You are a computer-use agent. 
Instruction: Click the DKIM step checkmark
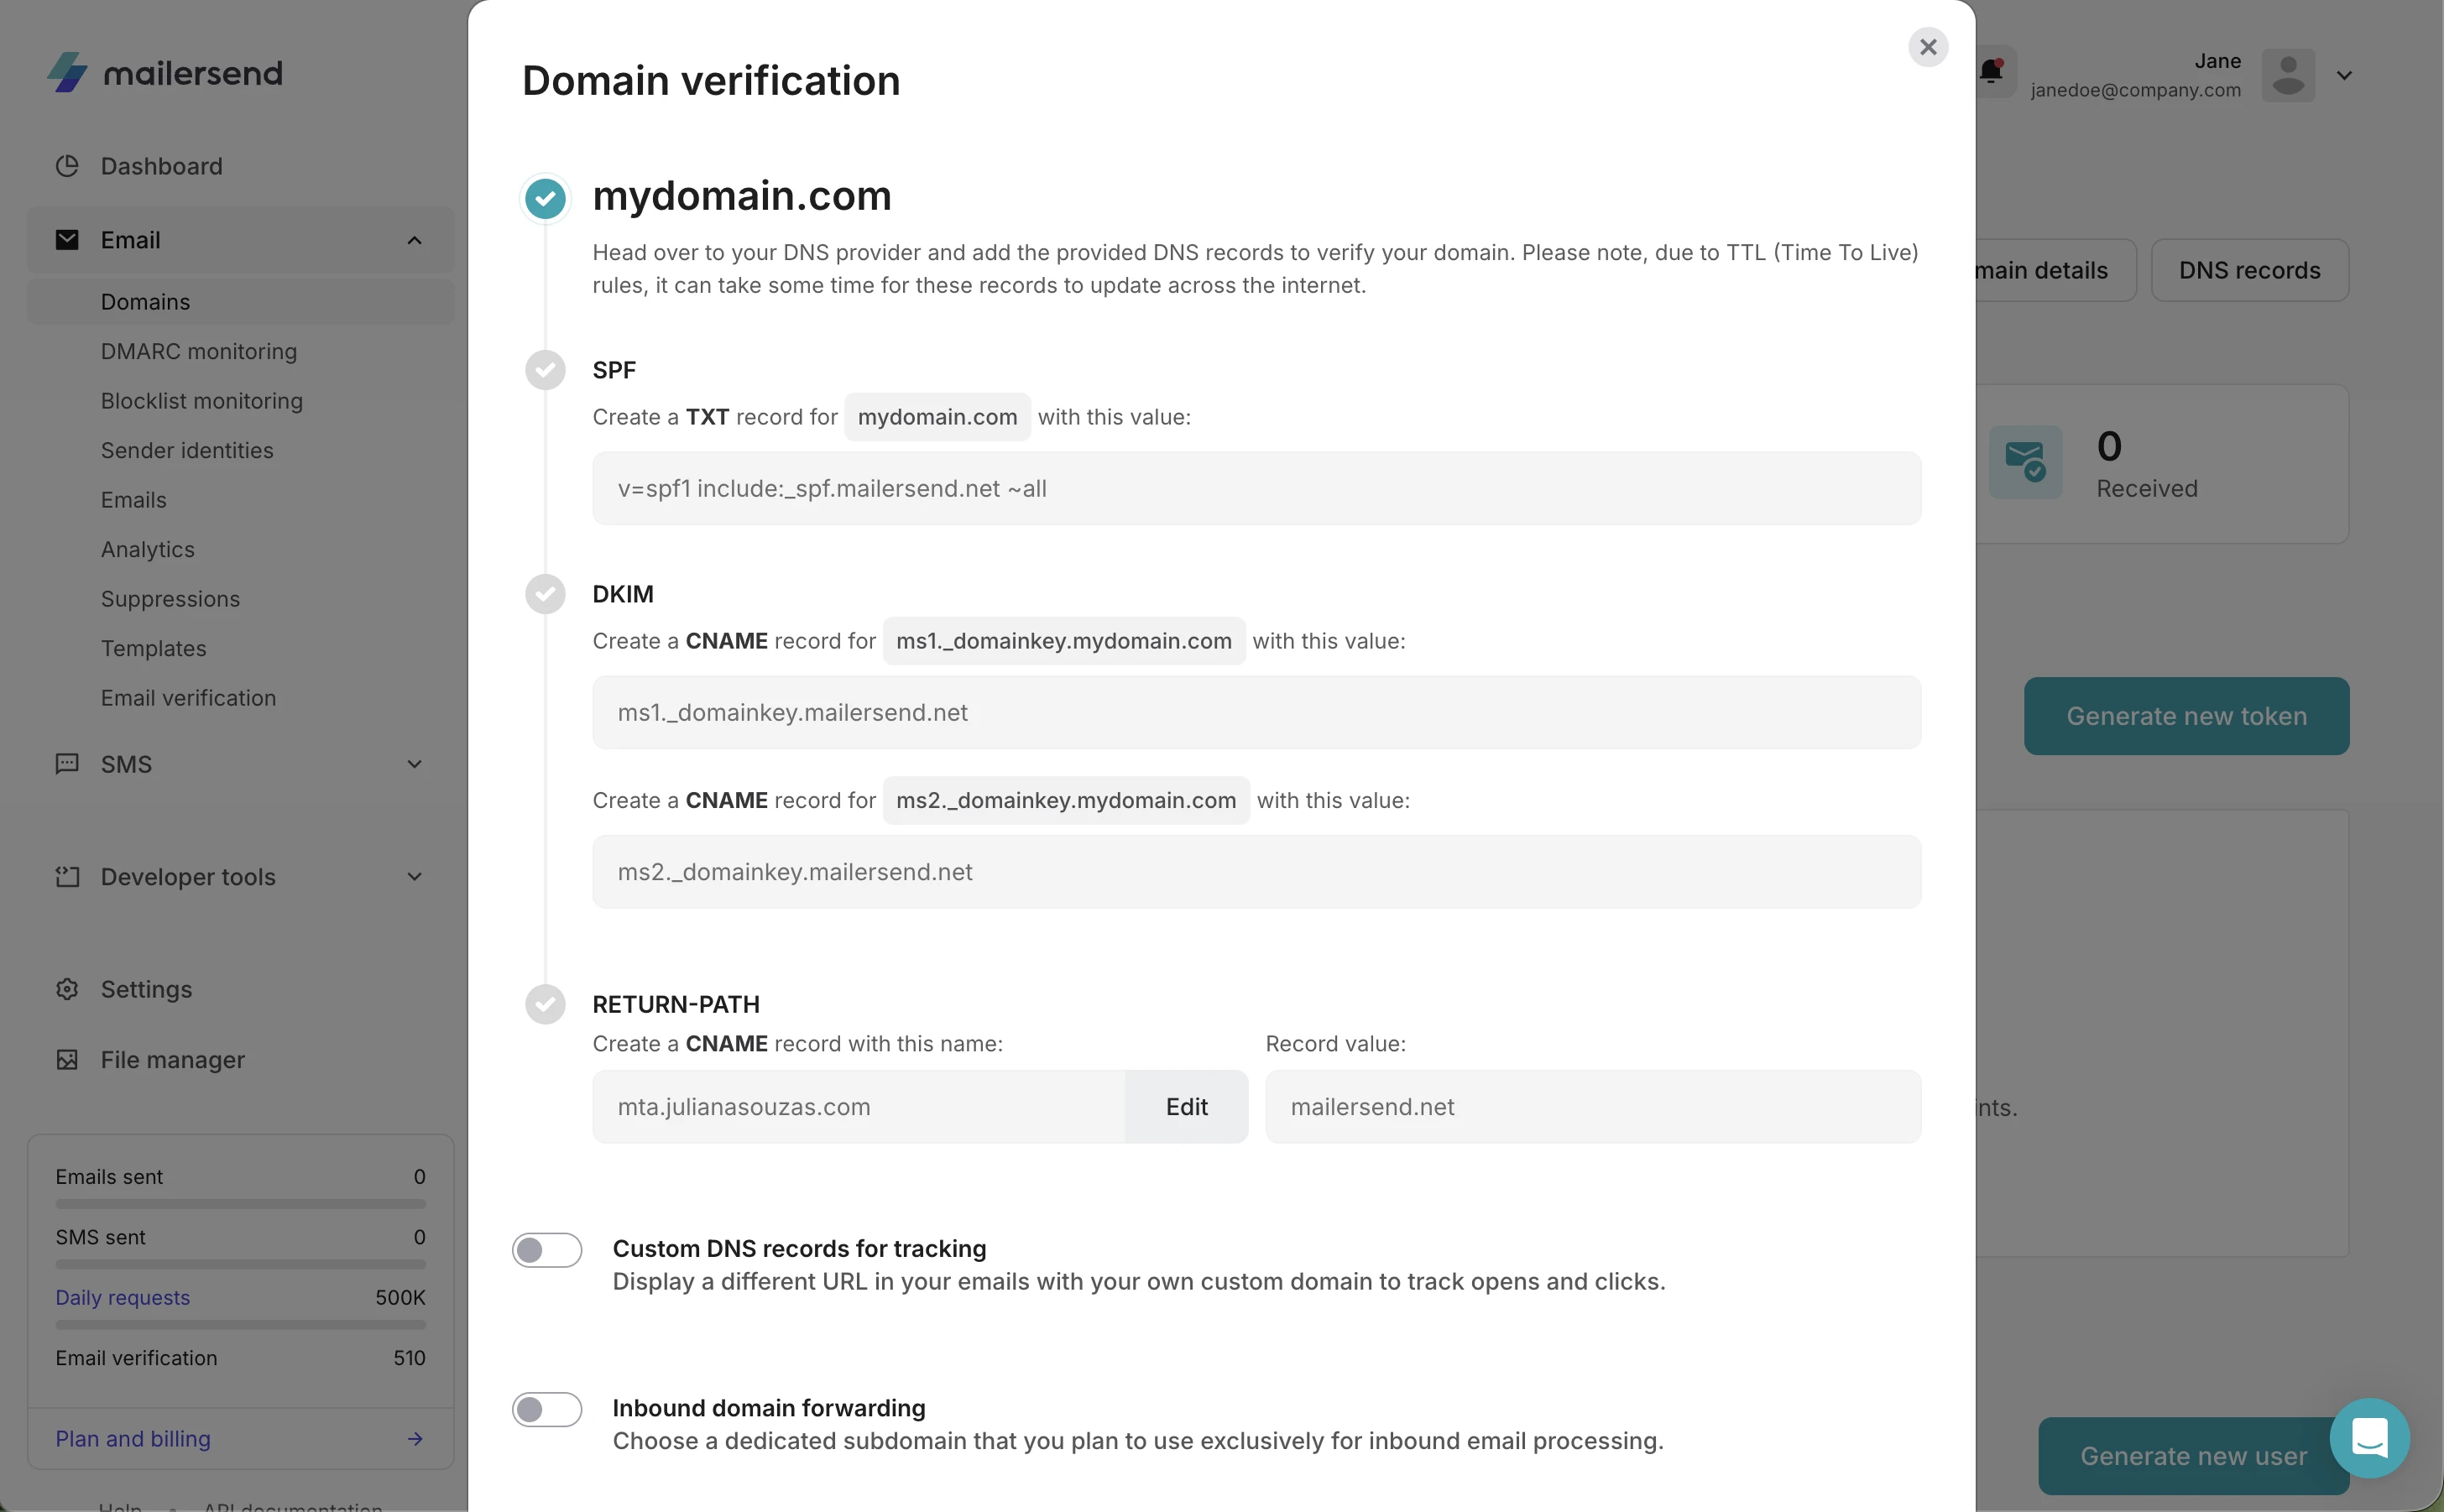(x=545, y=594)
